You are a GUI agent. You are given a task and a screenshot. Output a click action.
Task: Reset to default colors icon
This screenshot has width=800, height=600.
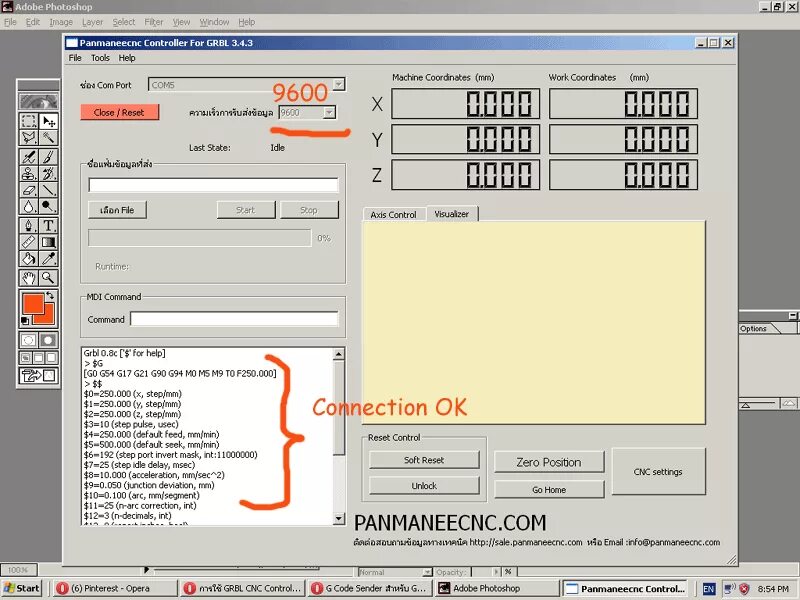point(24,321)
